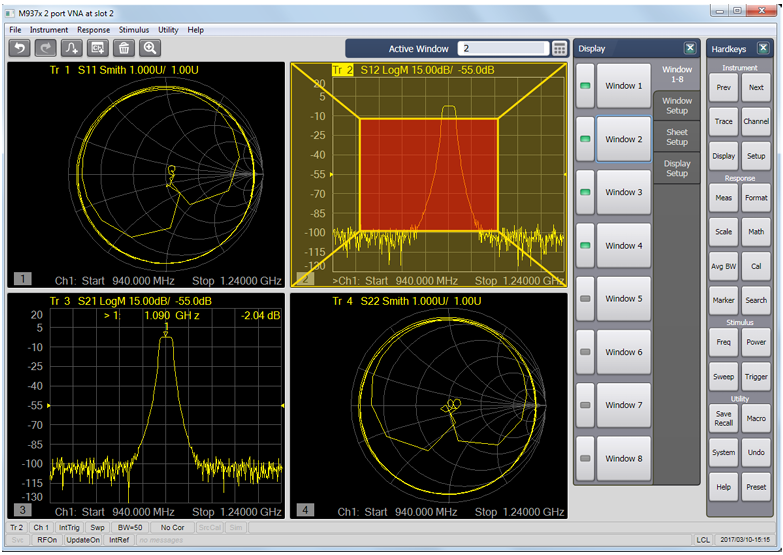Click the Trigger hardkey
Screen dimensions: 783x555
756,377
